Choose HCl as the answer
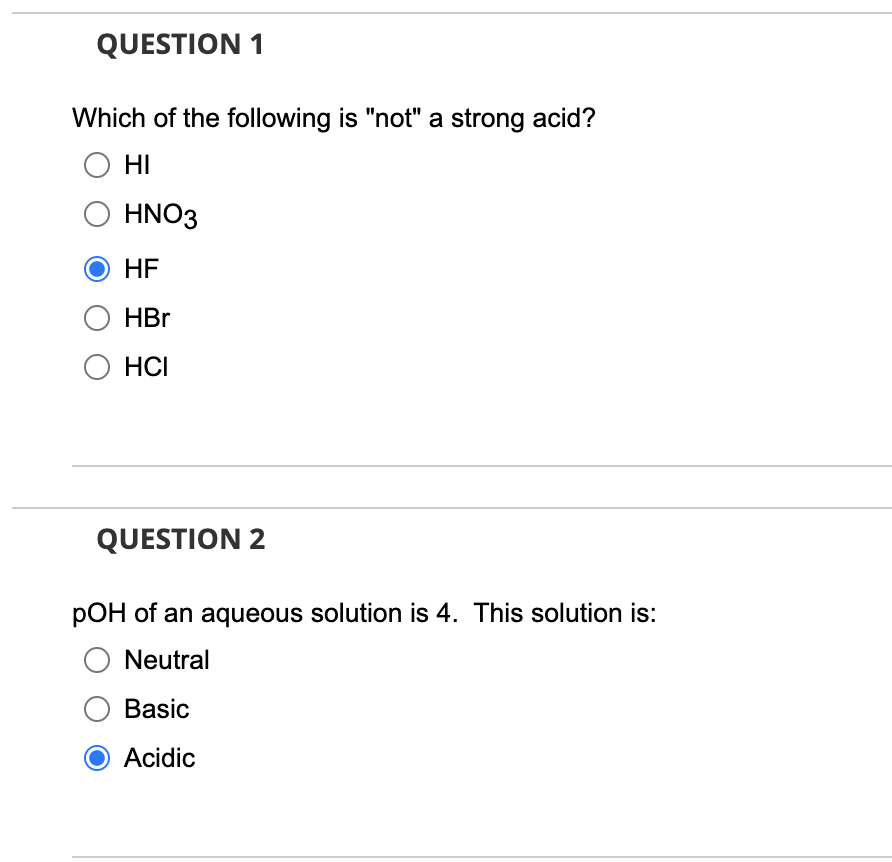 (x=97, y=367)
